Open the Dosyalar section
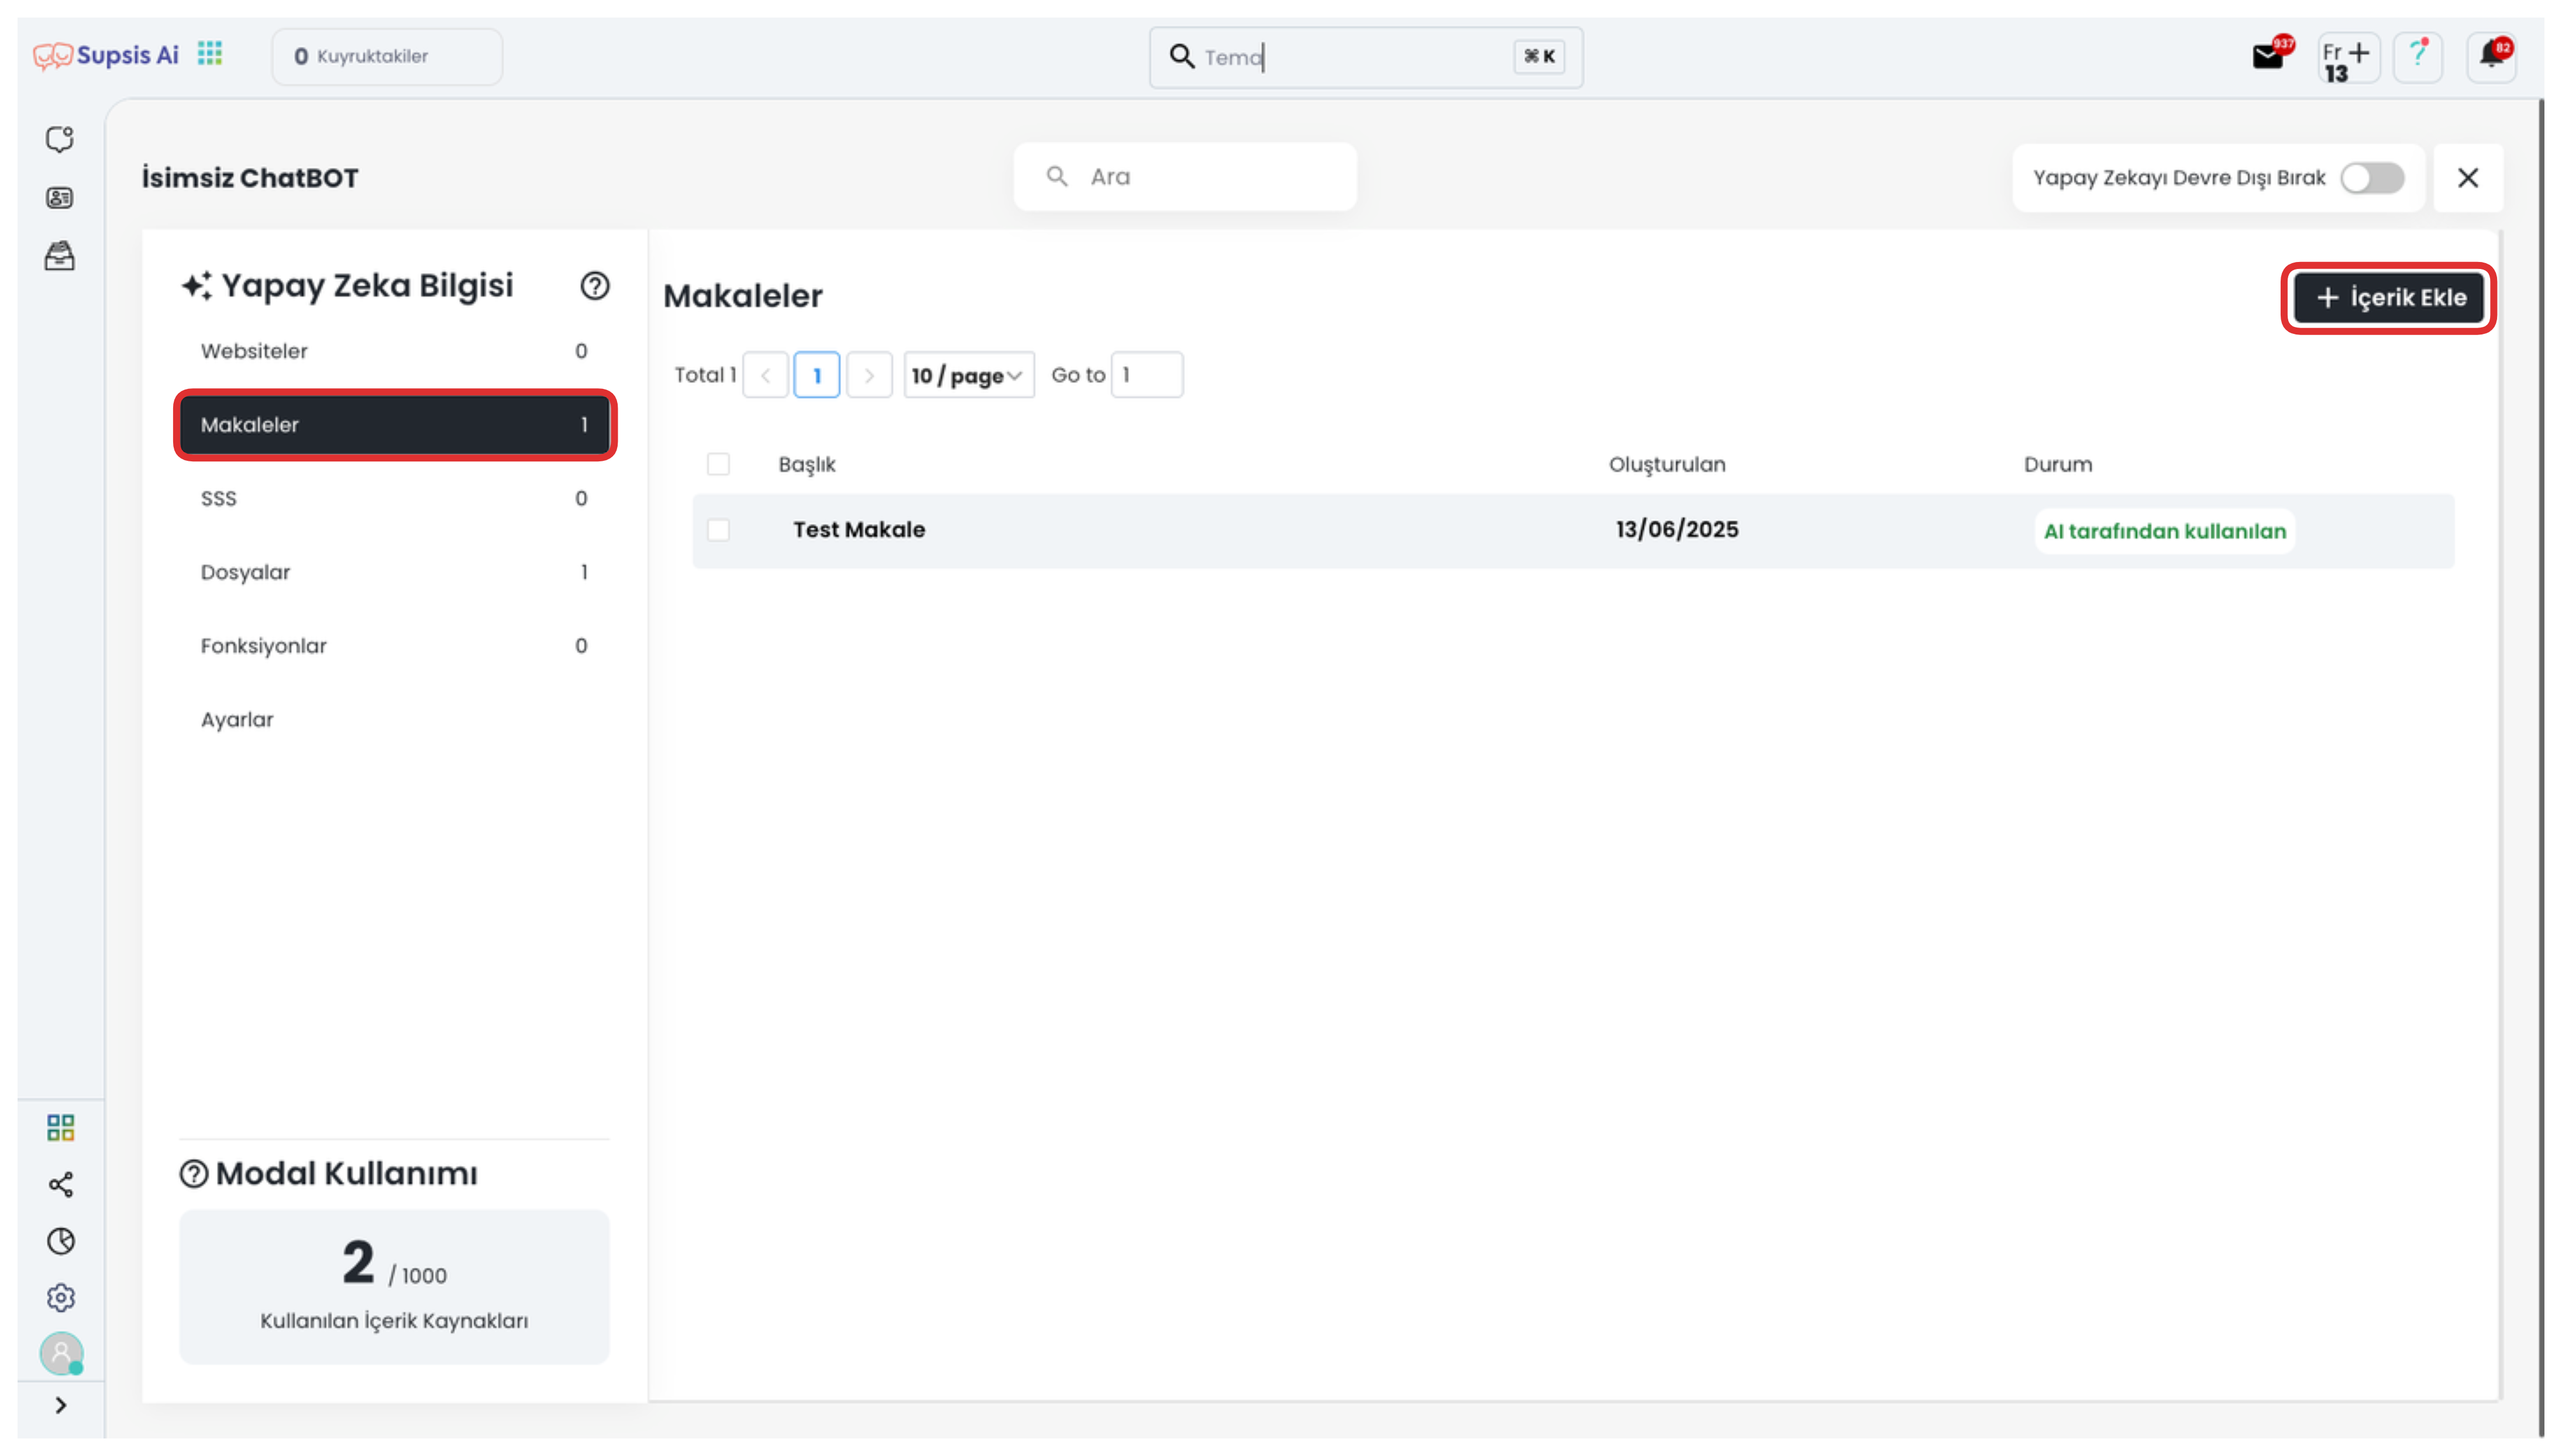This screenshot has width=2562, height=1456. [x=394, y=572]
